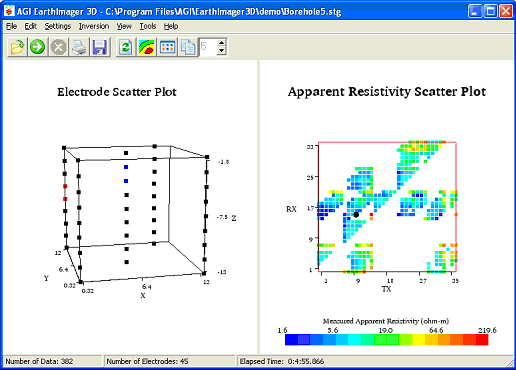Image resolution: width=516 pixels, height=370 pixels.
Task: Click the TX axis label
Action: [386, 289]
